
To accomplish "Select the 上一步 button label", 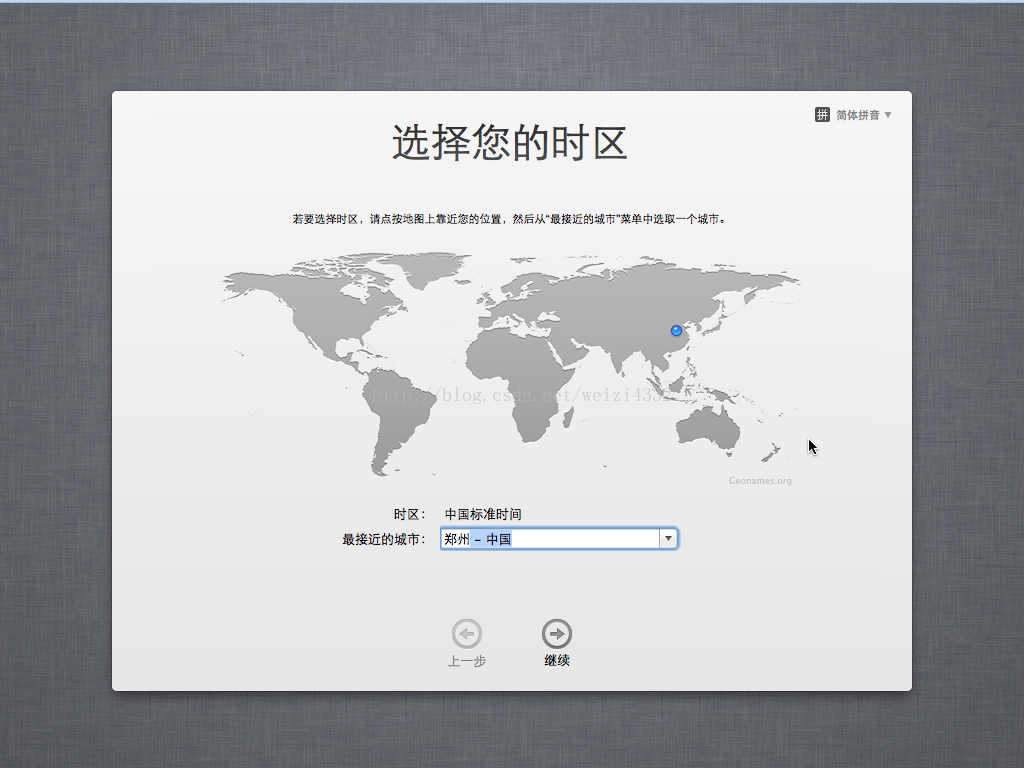I will [466, 661].
